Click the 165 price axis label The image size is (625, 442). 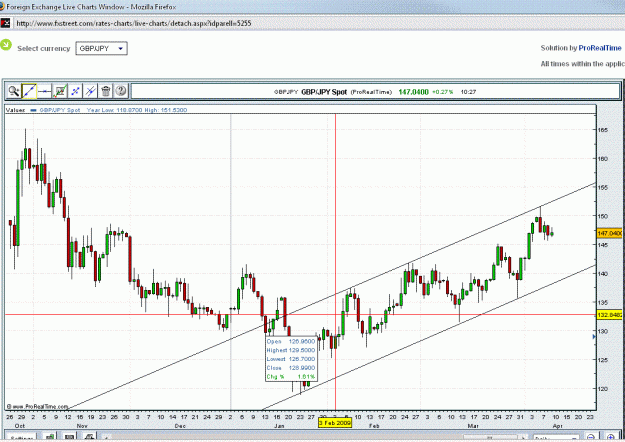[x=603, y=130]
